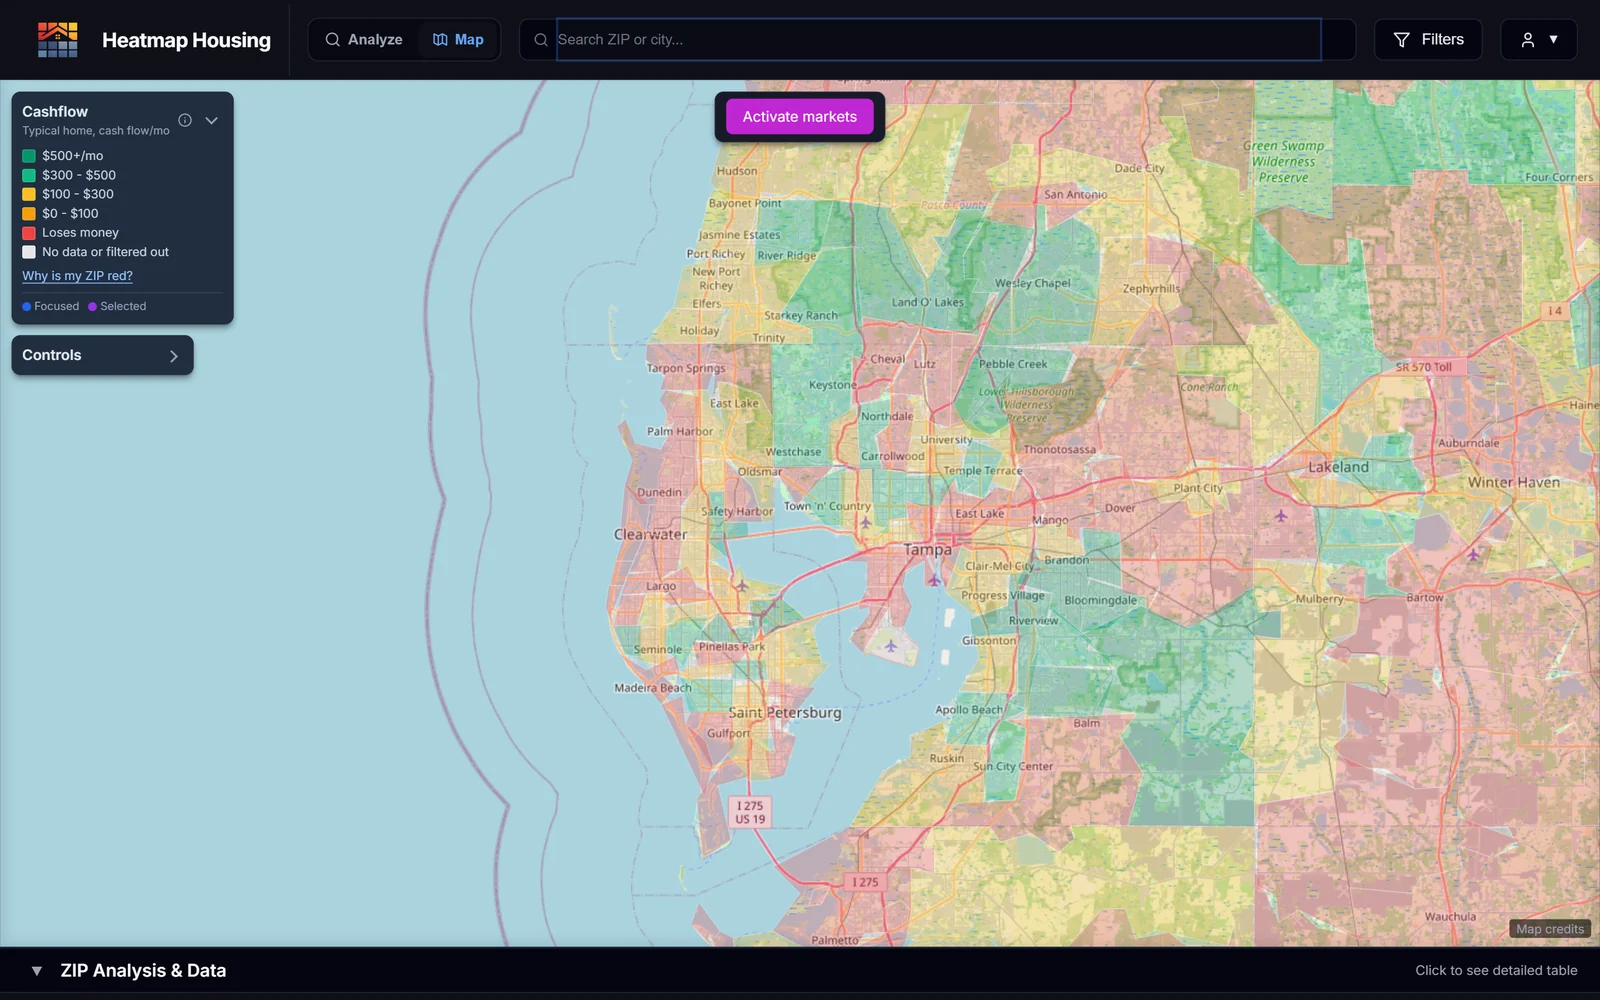
Task: Click the $0 - $100 legend swatch
Action: (x=29, y=213)
